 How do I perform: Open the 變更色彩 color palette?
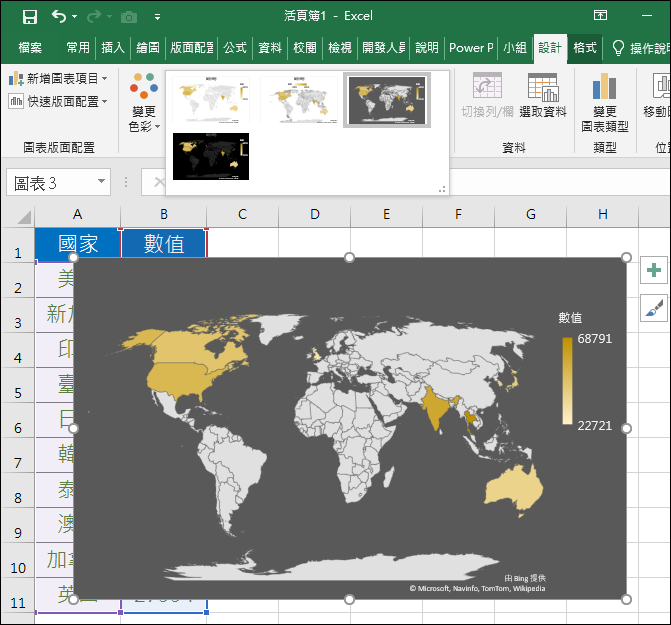pyautogui.click(x=144, y=102)
